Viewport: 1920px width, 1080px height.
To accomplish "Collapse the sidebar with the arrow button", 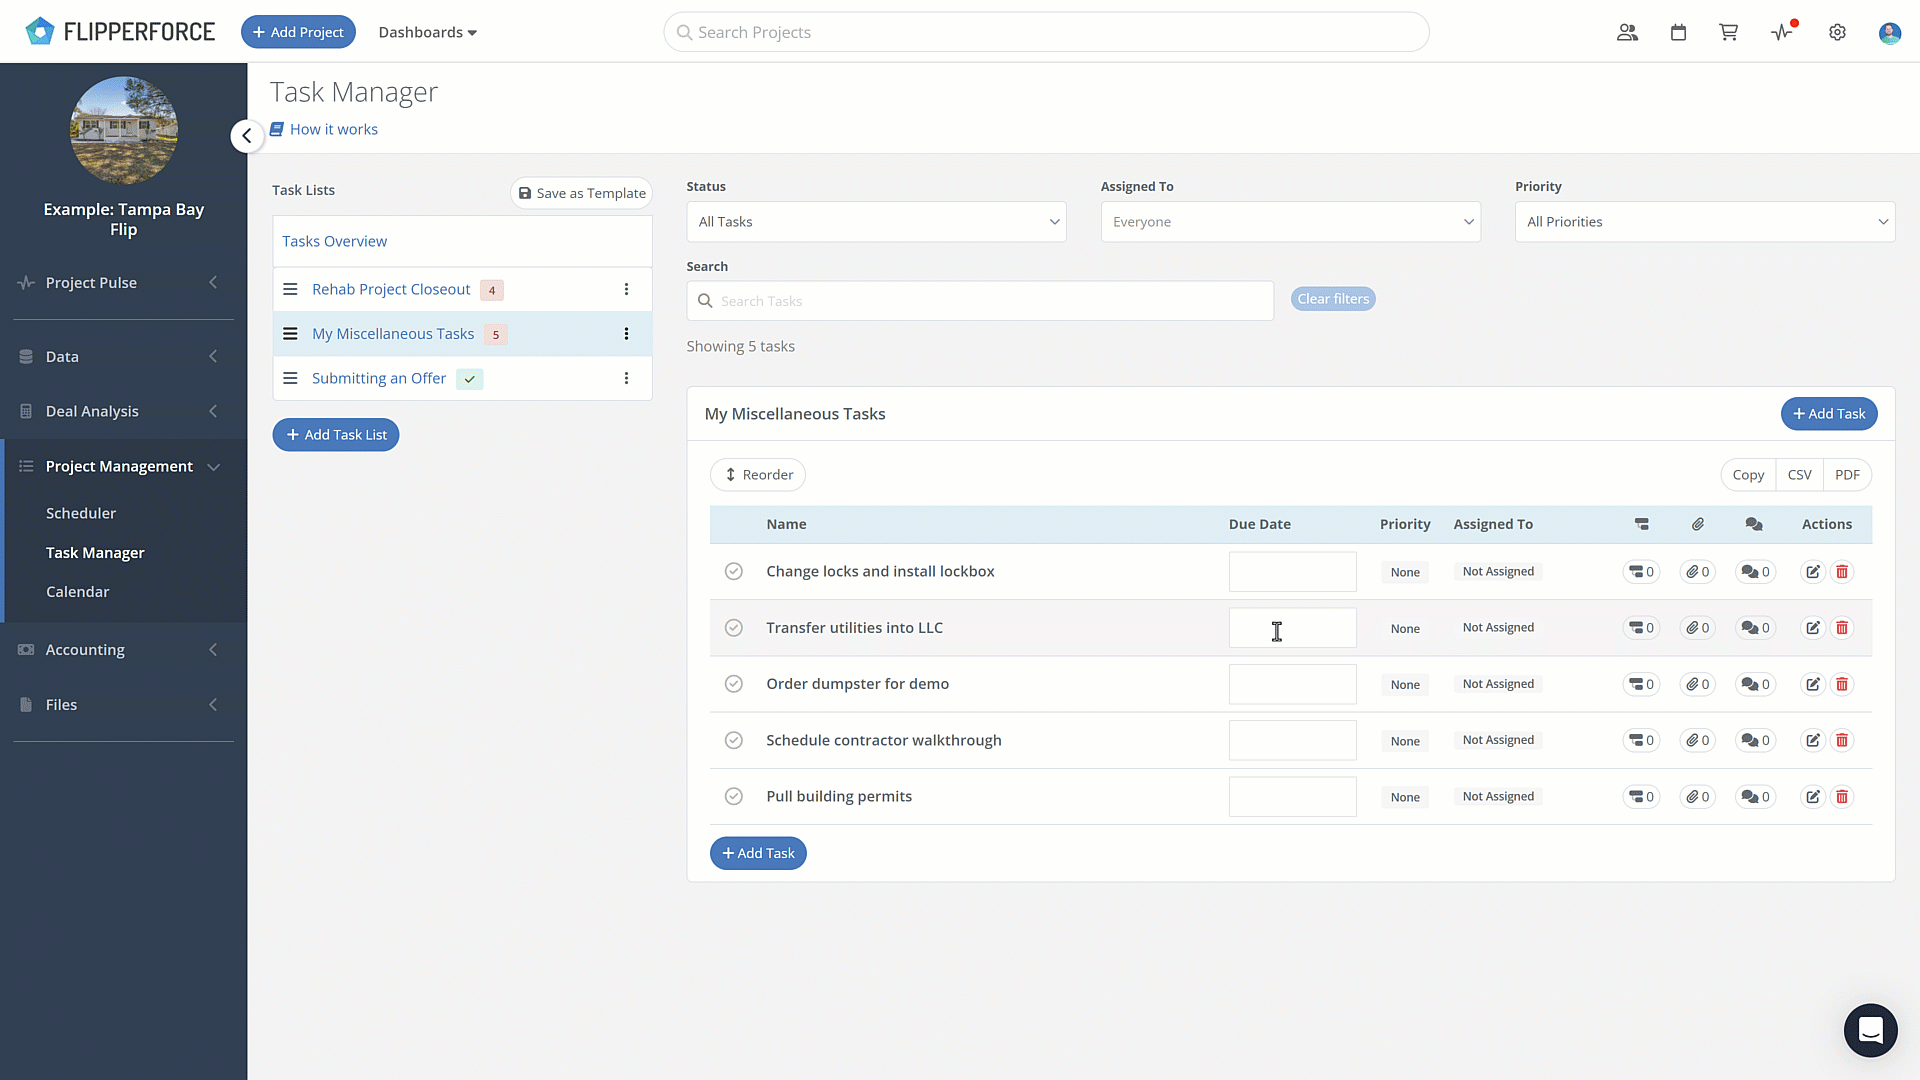I will coord(247,135).
